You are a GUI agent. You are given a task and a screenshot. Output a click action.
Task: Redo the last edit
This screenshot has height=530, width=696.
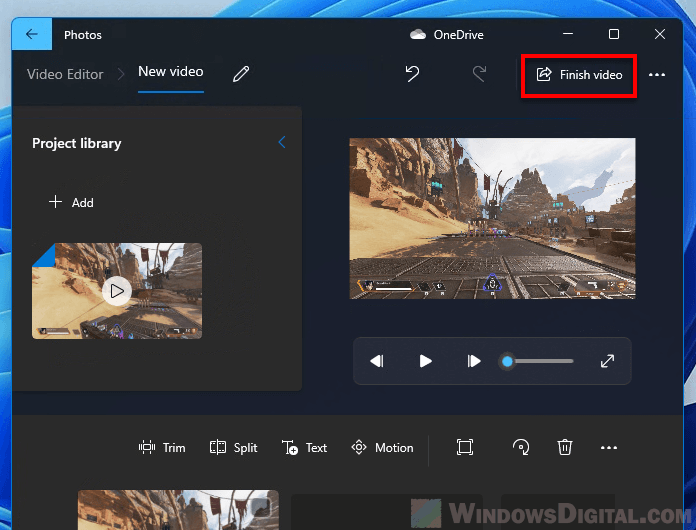coord(479,74)
